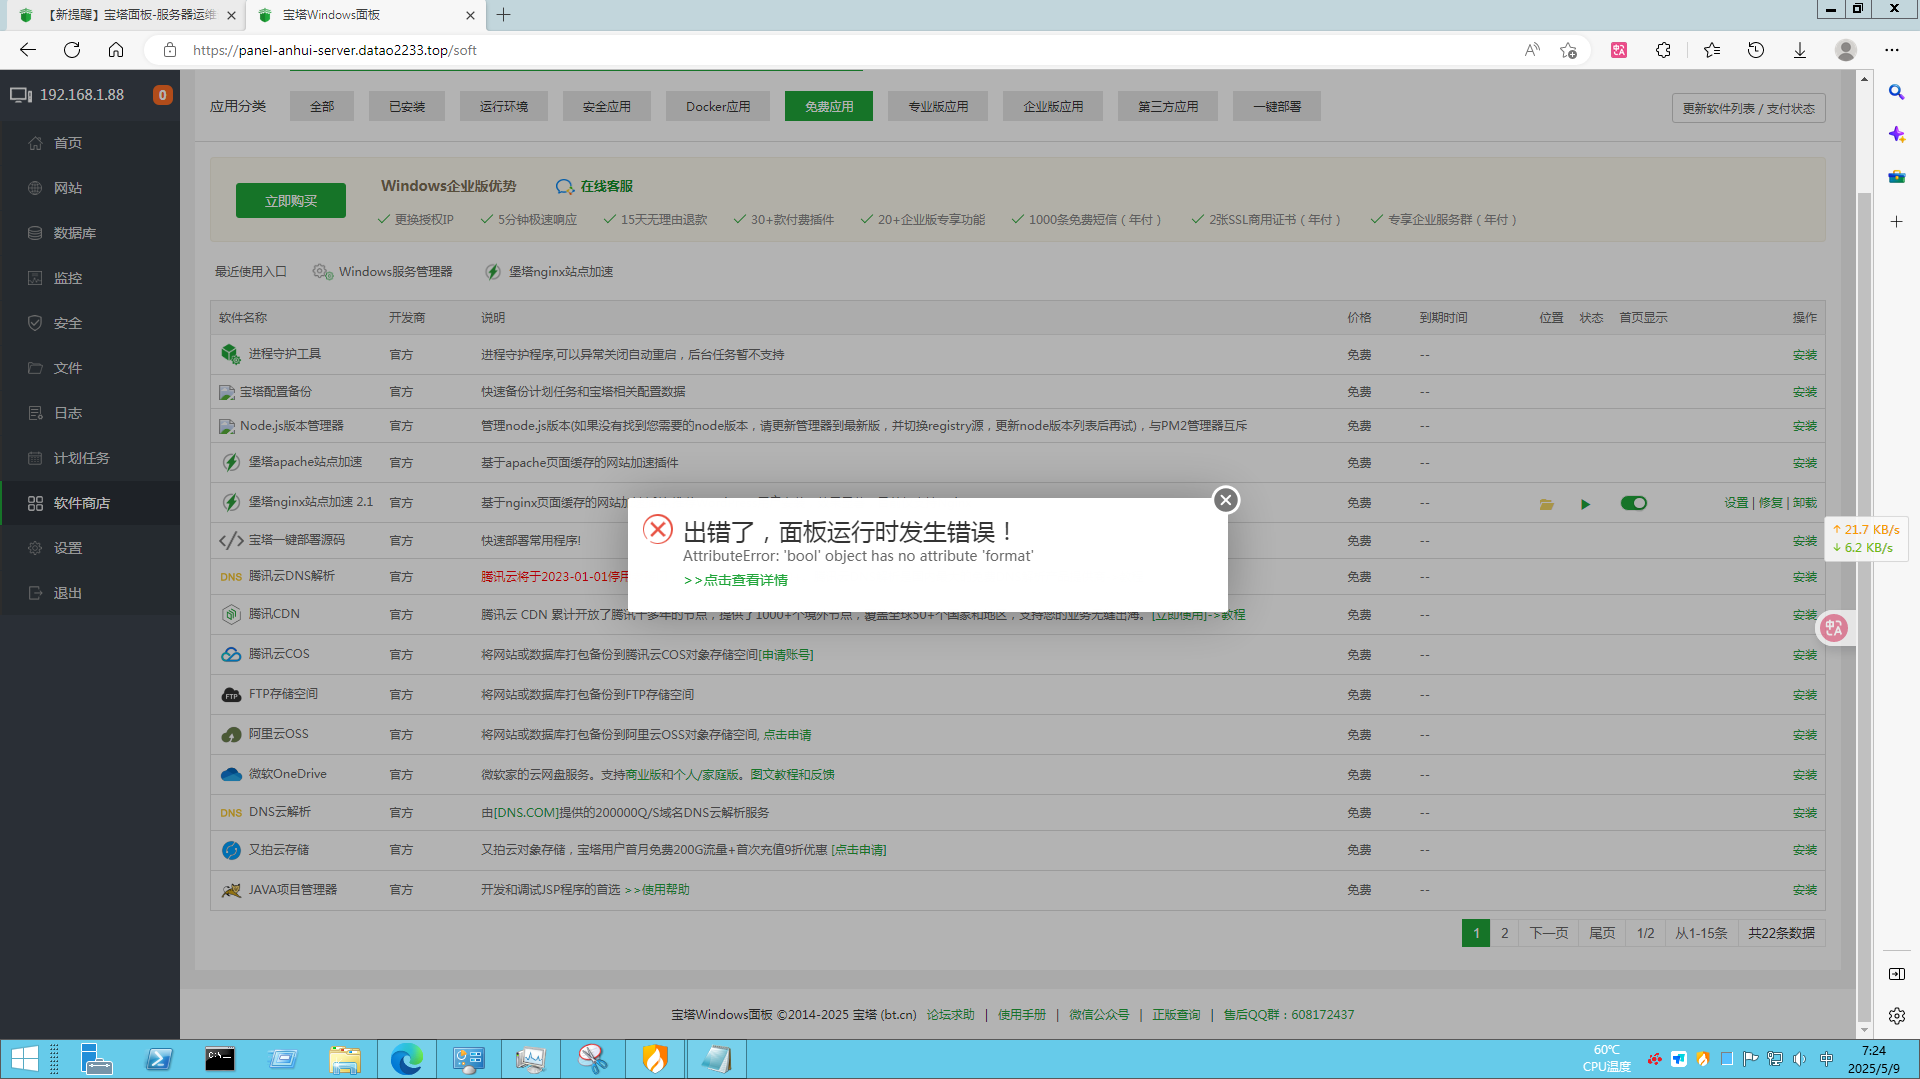Viewport: 1920px width, 1079px height.
Task: Close the error dialog with X button
Action: pos(1226,500)
